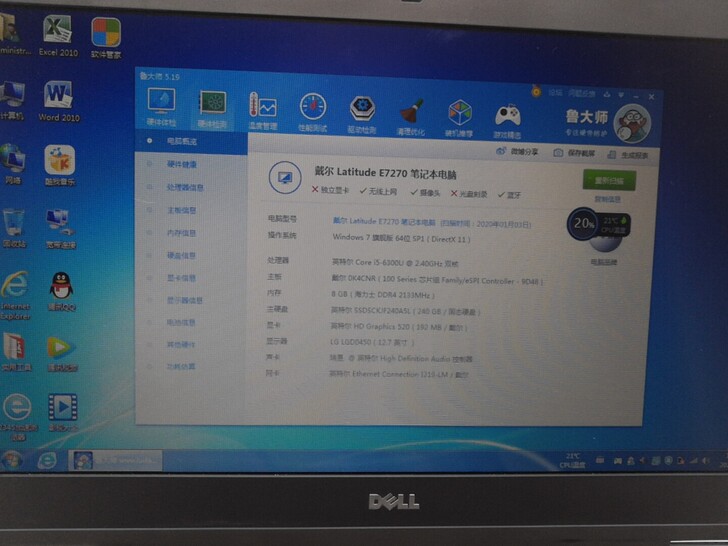728x546 pixels.
Task: Click the Windows 7 旗舰版 64位 text
Action: pos(401,238)
